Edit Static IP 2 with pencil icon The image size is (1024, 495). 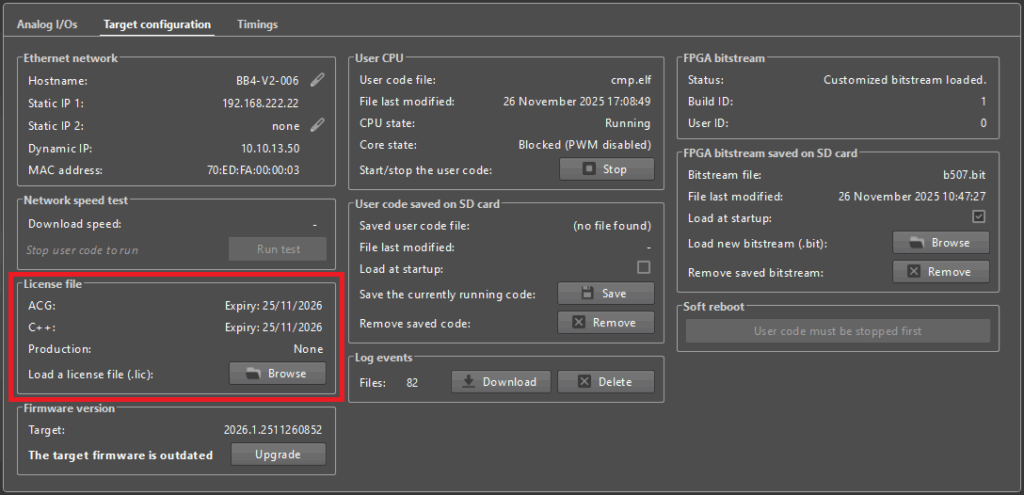[x=317, y=125]
